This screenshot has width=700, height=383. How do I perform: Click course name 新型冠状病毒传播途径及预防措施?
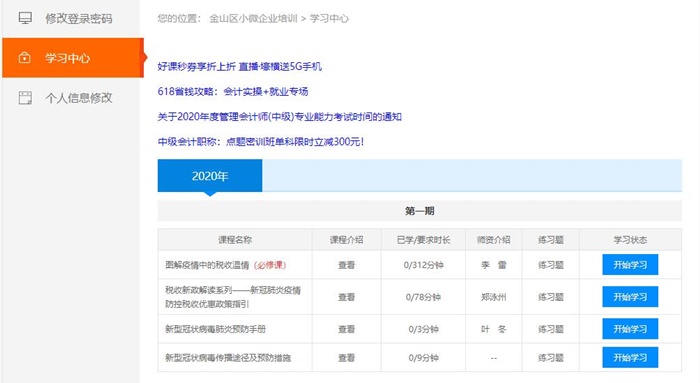click(228, 358)
